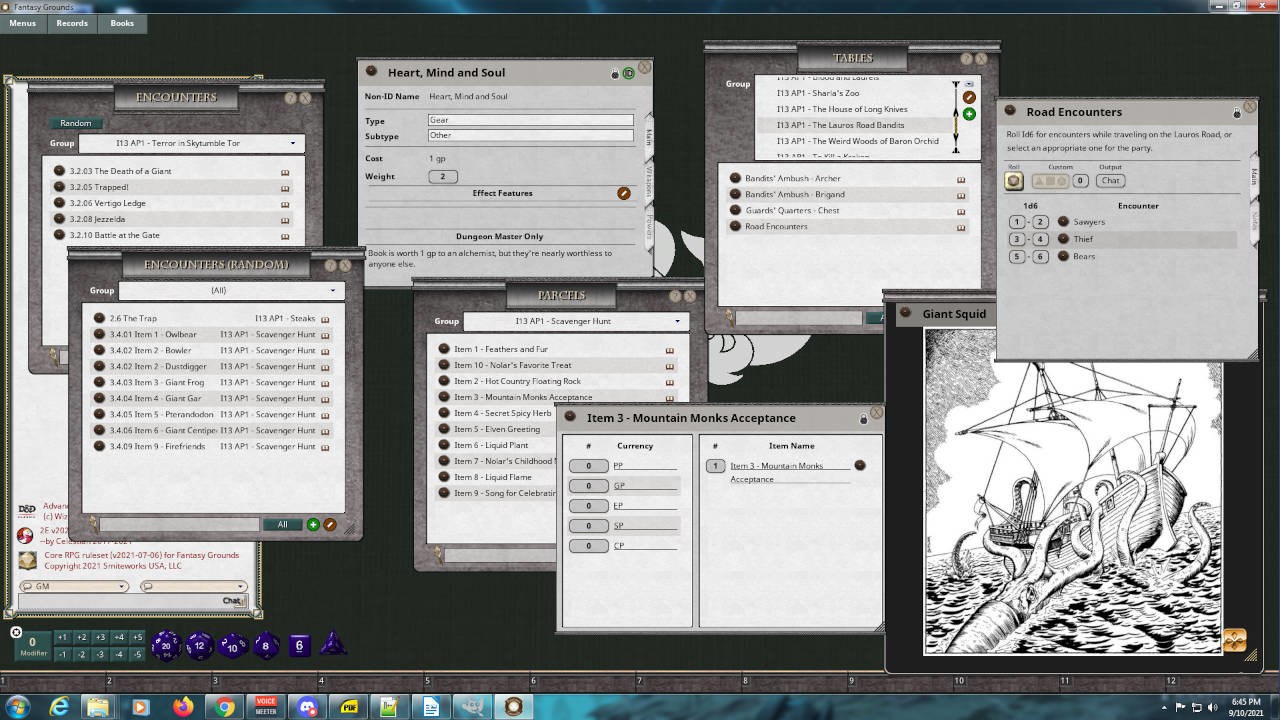
Task: Toggle the ID button on Heart, Mind and Soul
Action: 629,73
